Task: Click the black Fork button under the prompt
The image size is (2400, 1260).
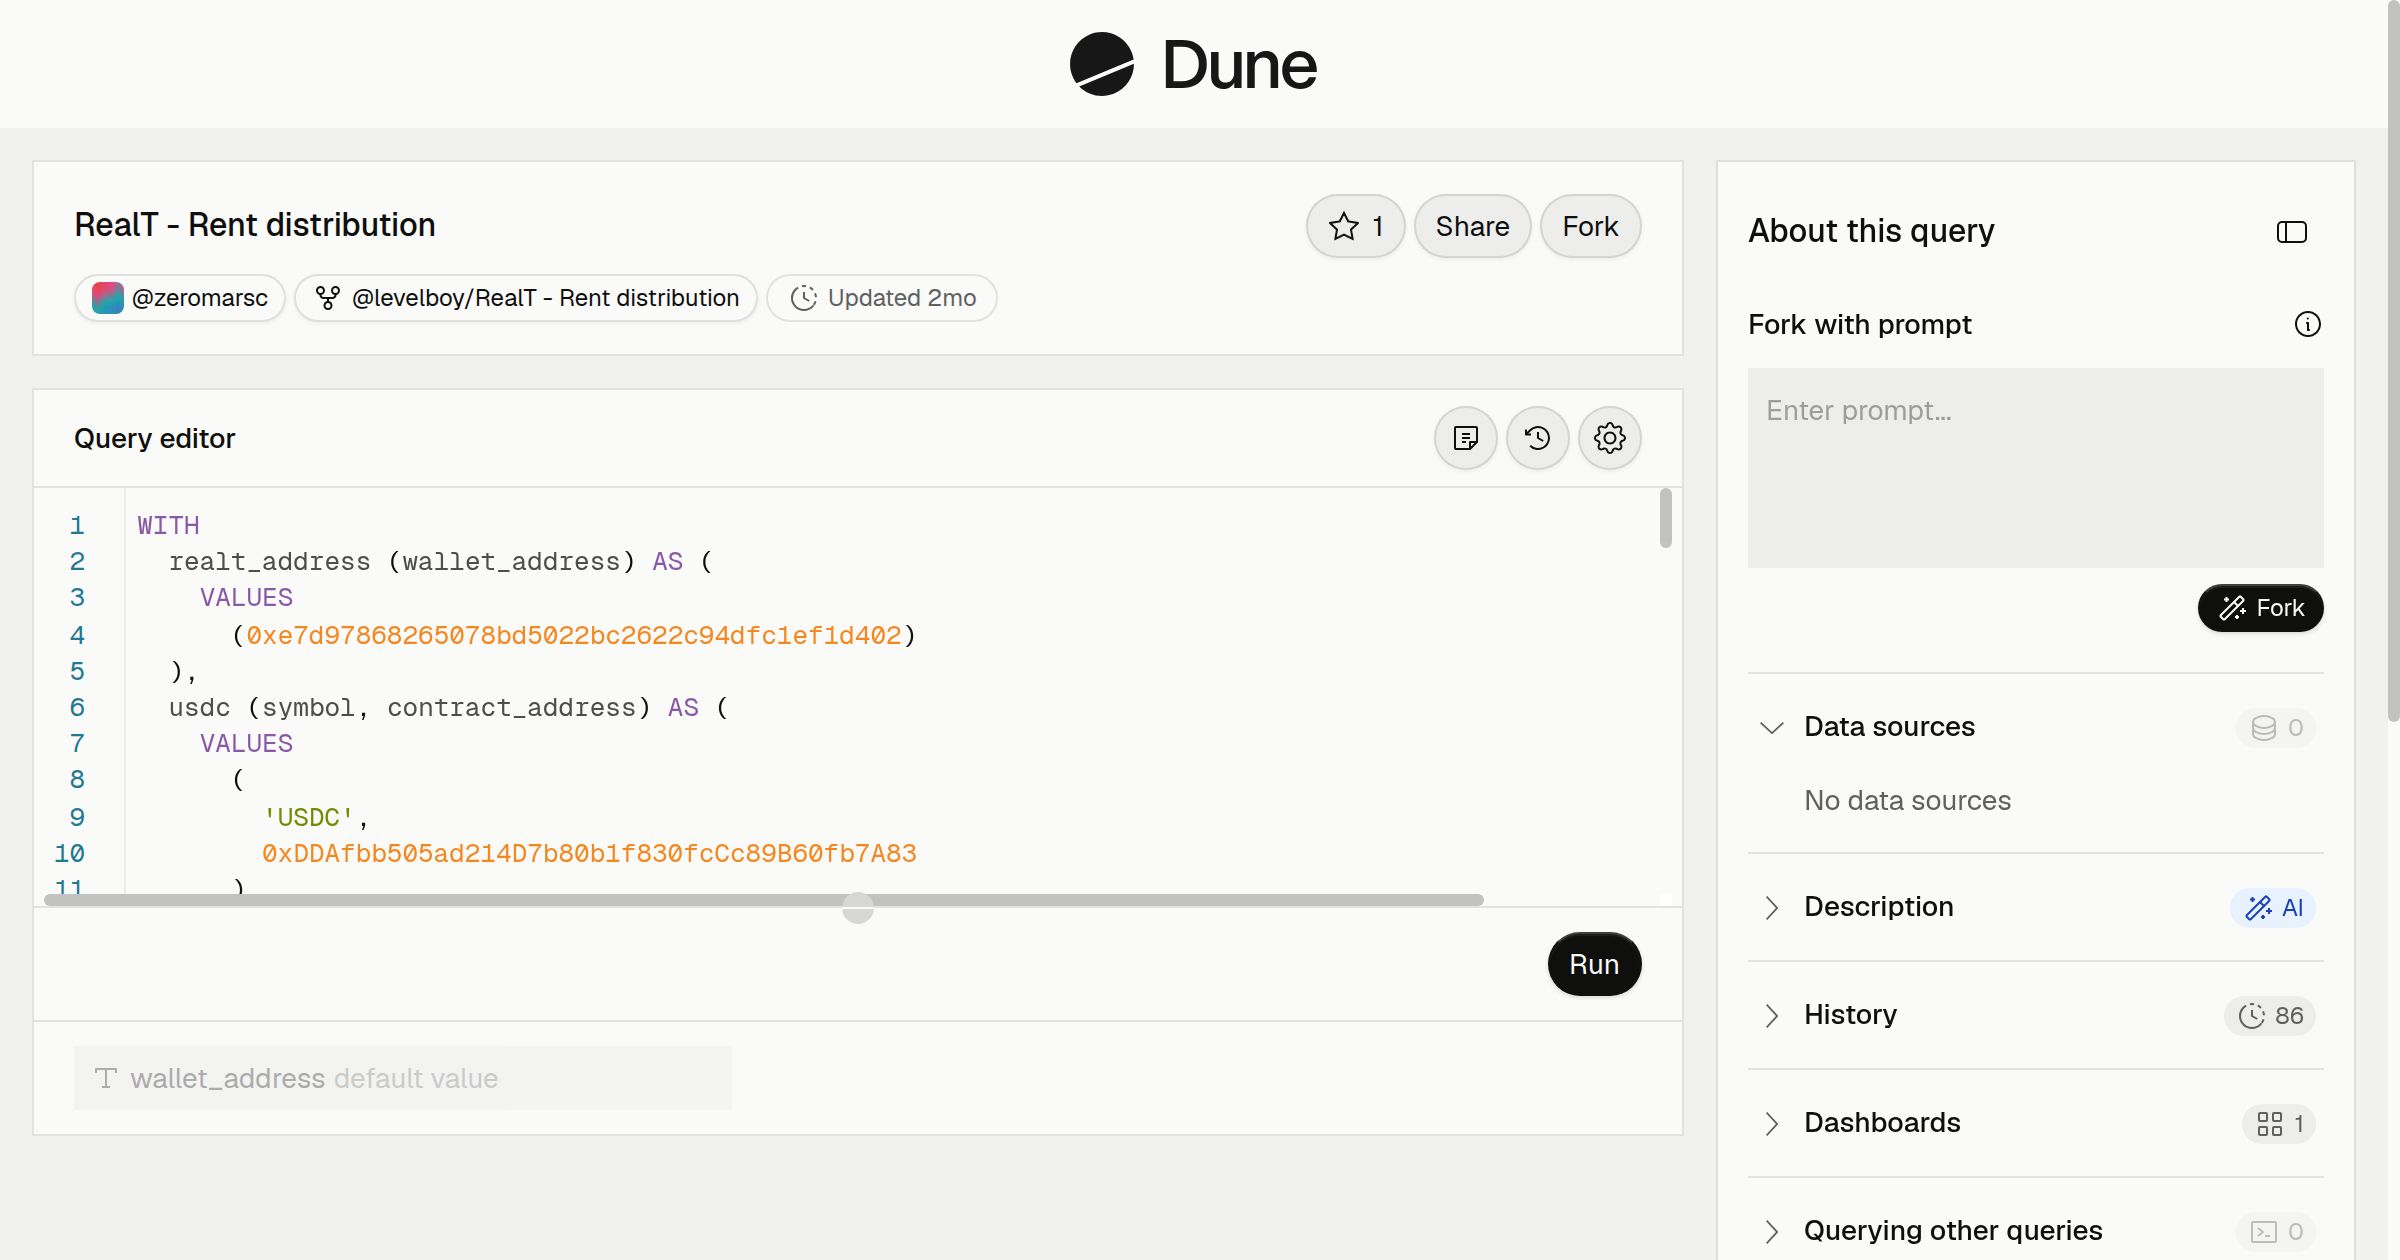Action: point(2260,608)
